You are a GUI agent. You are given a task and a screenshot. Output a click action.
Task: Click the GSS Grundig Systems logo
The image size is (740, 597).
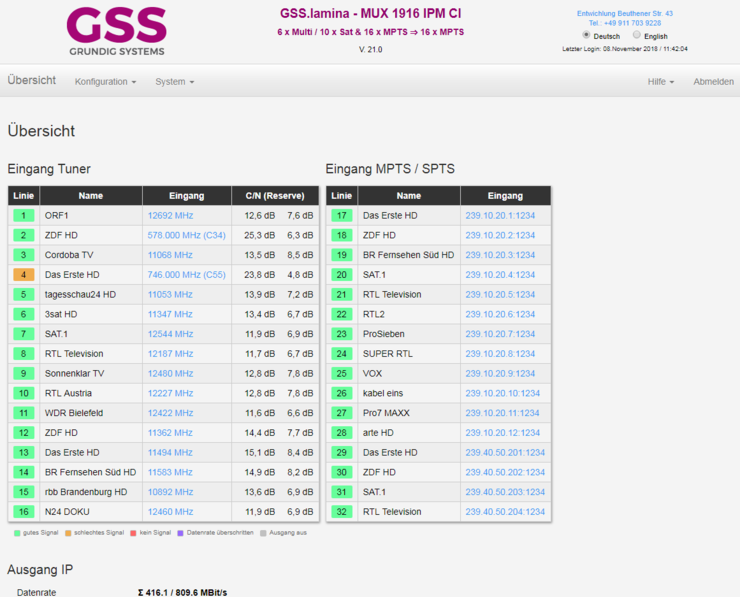click(x=117, y=31)
